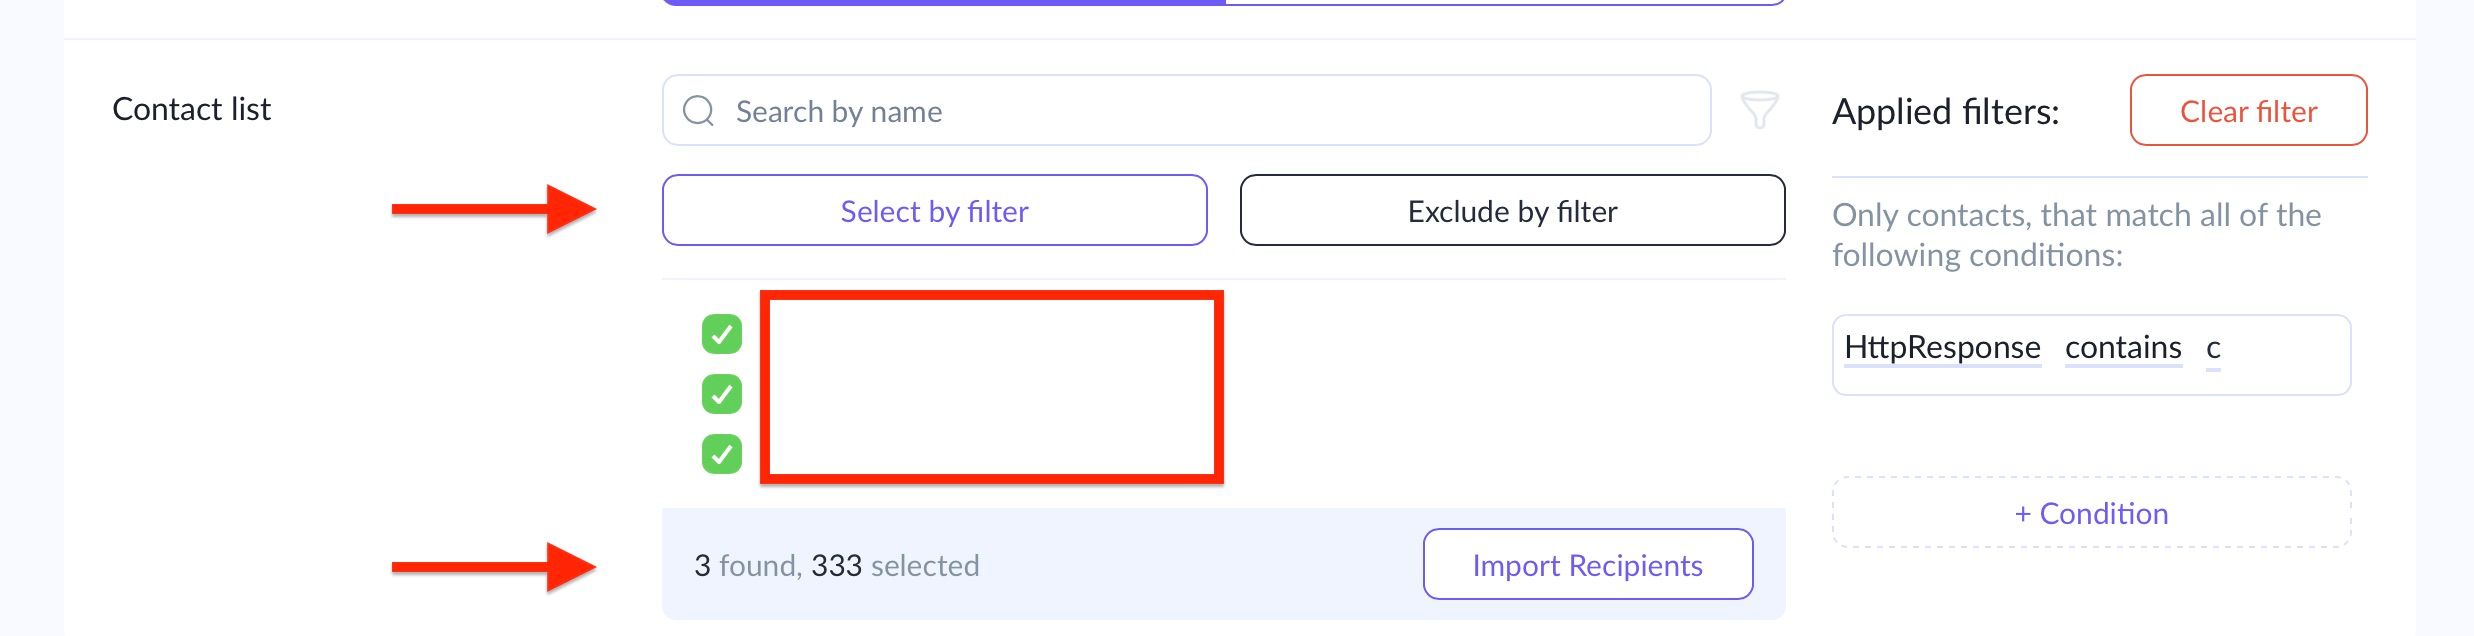Uncheck the first contact checkbox
Screen dimensions: 2474x636
click(722, 334)
